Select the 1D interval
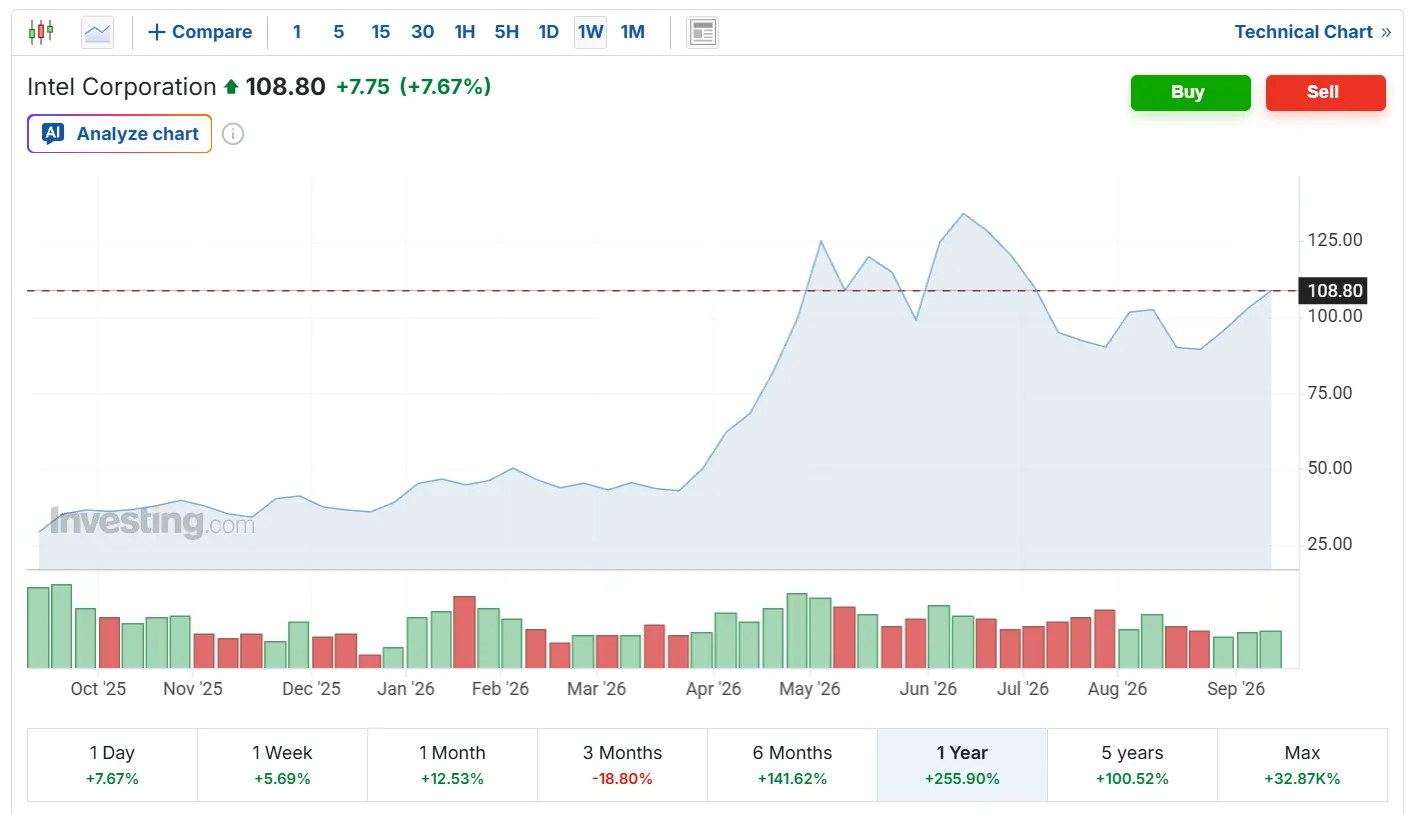This screenshot has width=1410, height=814. (549, 32)
